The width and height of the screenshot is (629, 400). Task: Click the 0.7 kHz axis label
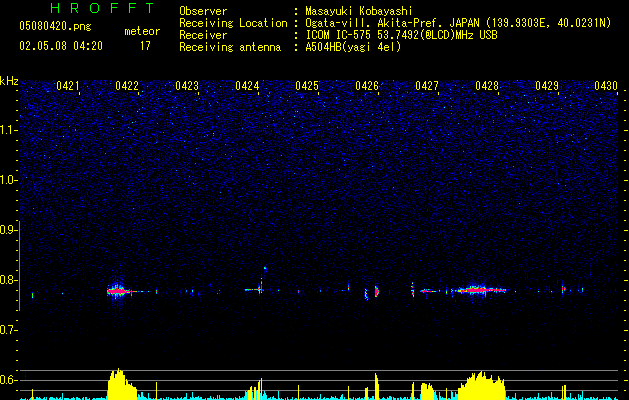(x=9, y=330)
